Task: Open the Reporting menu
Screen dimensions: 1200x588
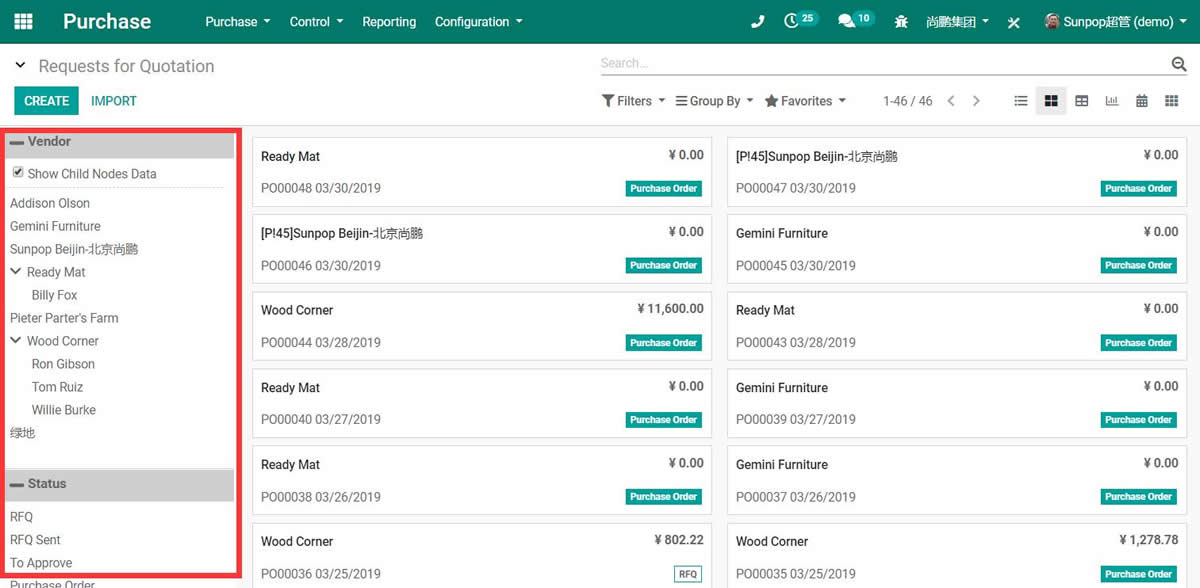Action: [389, 22]
